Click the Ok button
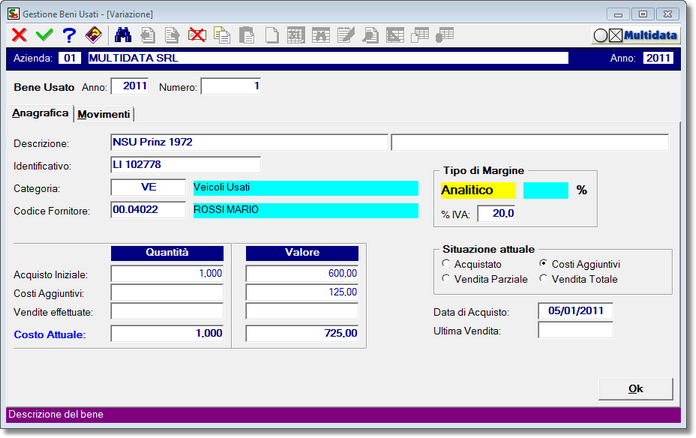Viewport: 696px width, 438px height. pos(636,389)
